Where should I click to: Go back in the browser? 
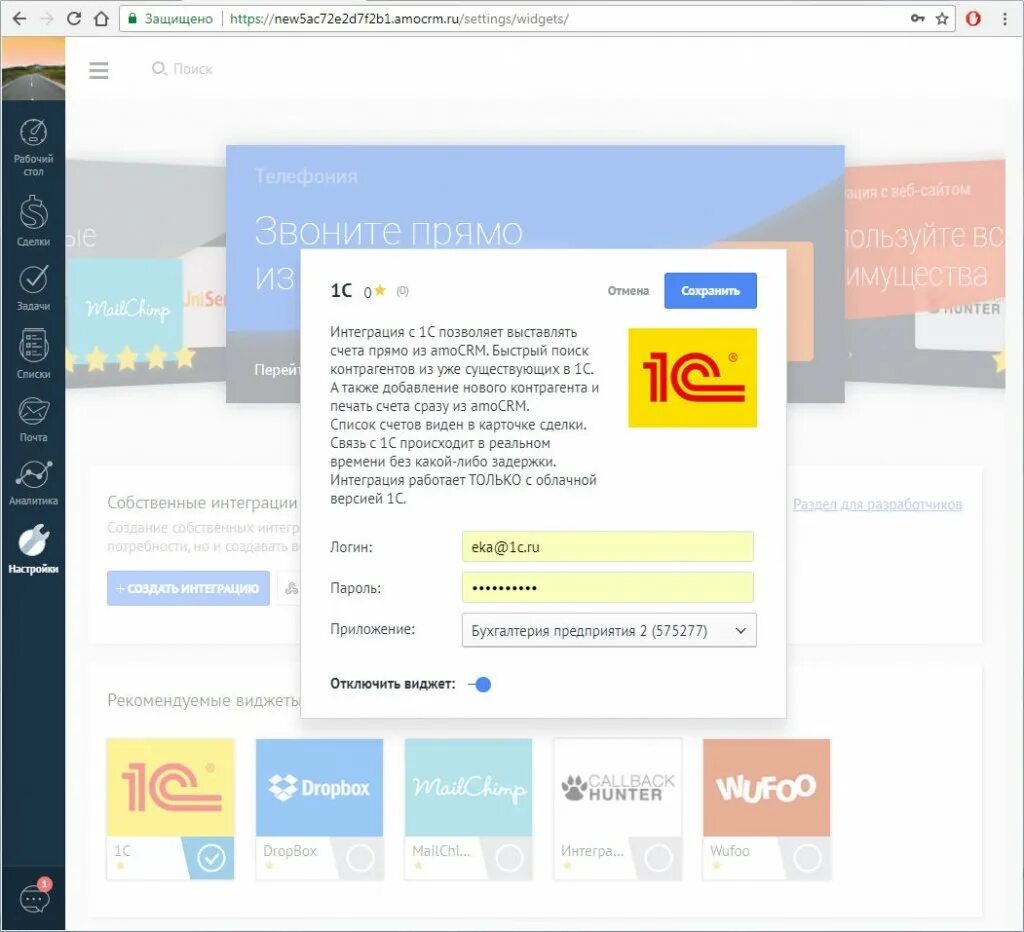20,18
